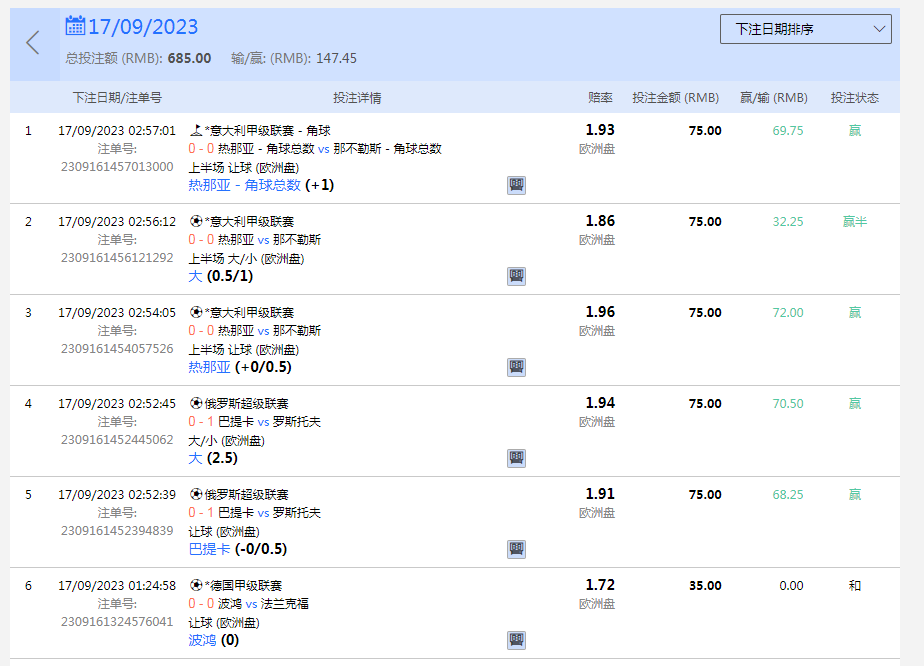
Task: Click the back arrow icon
Action: click(x=33, y=42)
